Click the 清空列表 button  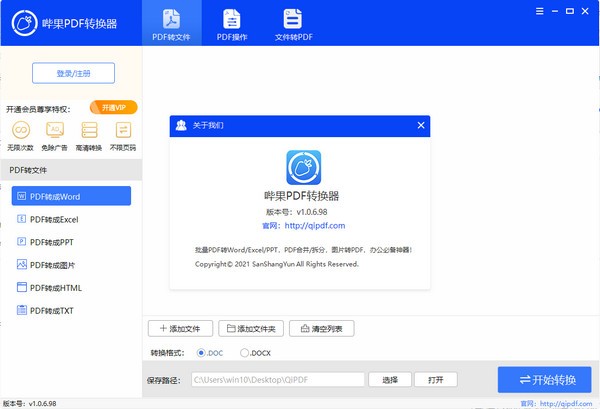coord(322,328)
